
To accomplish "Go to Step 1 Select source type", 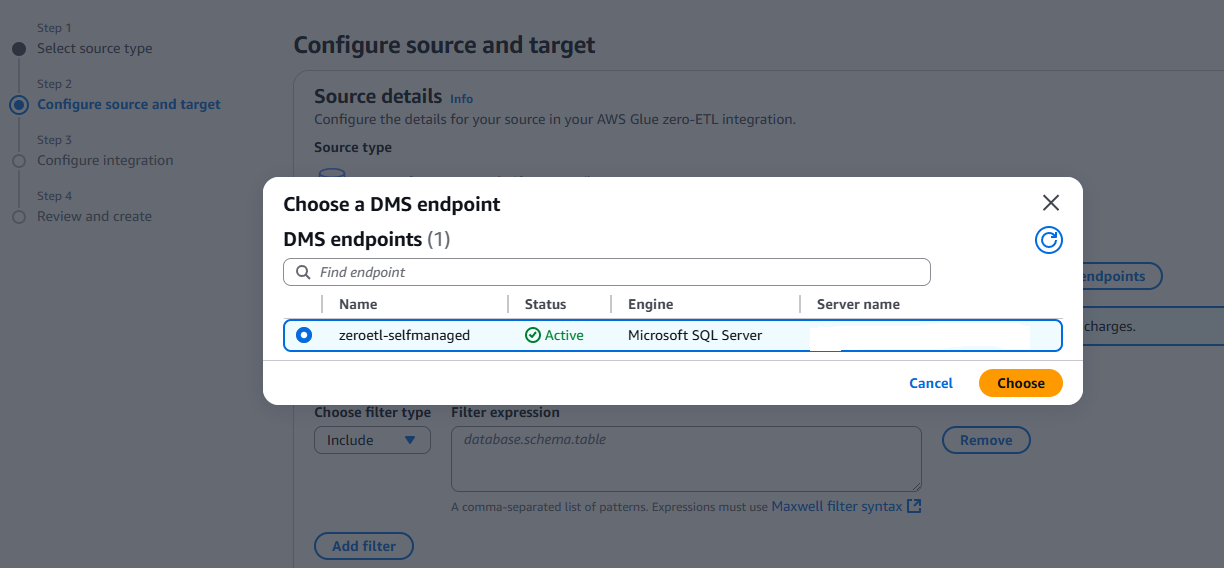I will [x=94, y=49].
